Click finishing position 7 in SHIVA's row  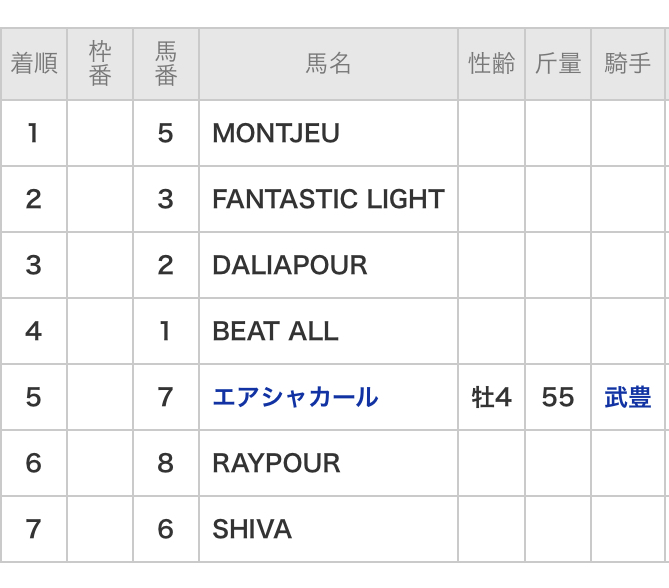34,529
